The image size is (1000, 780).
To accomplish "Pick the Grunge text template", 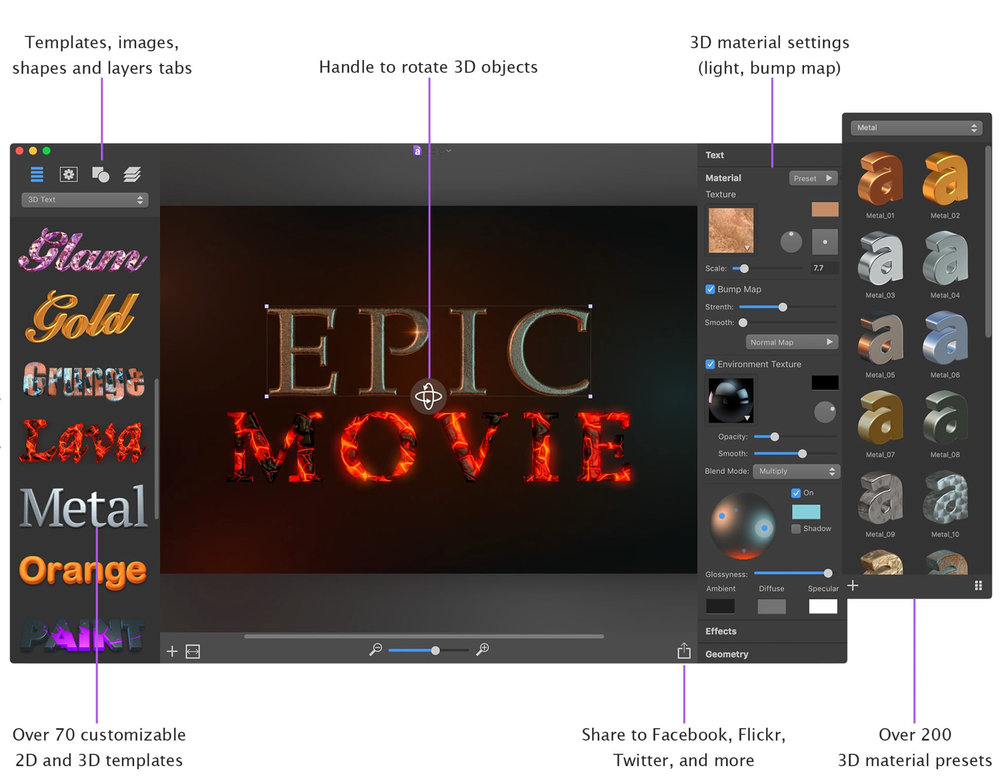I will (x=83, y=381).
